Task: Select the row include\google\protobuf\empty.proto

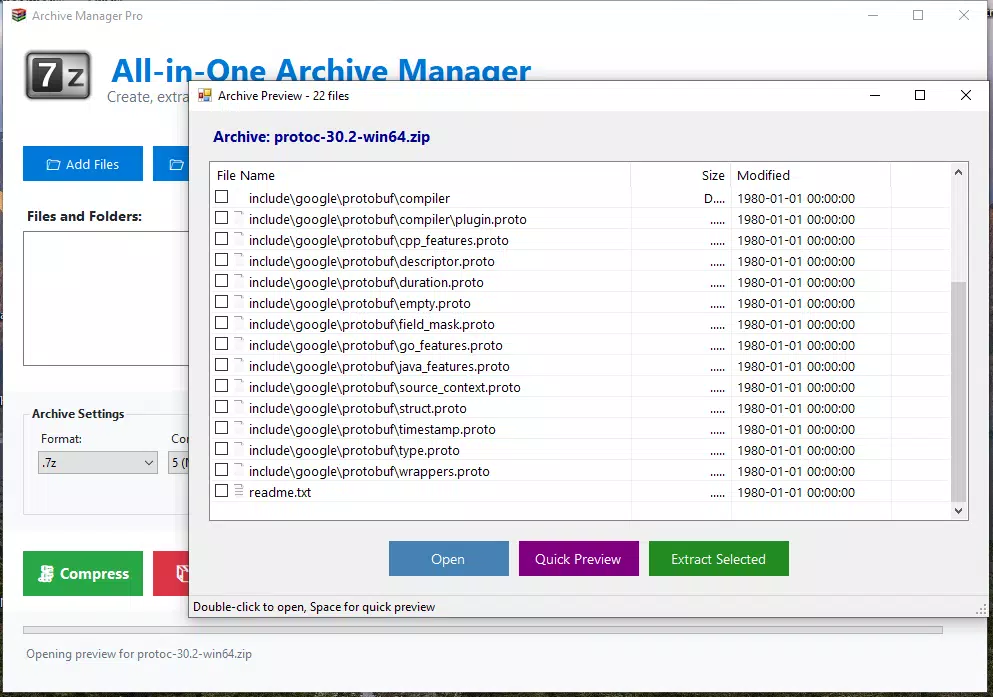Action: (579, 303)
